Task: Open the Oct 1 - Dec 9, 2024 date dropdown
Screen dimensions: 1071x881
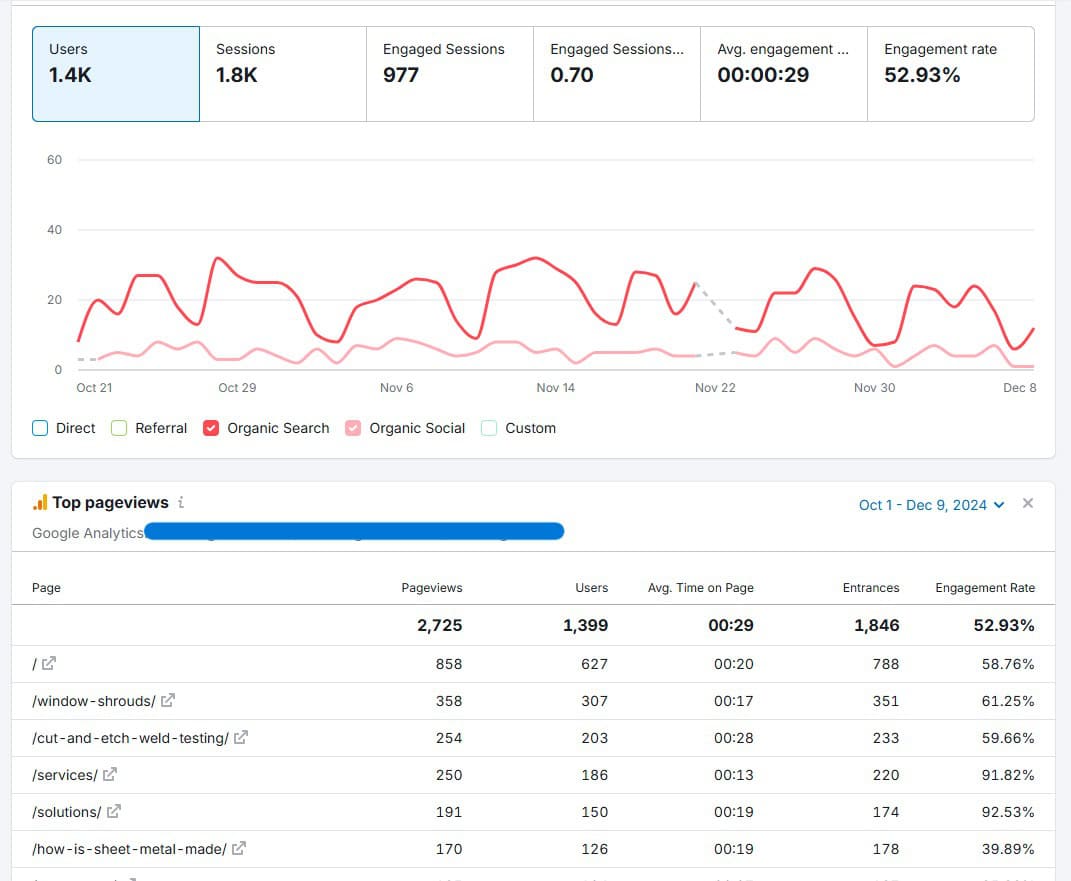Action: click(x=930, y=505)
